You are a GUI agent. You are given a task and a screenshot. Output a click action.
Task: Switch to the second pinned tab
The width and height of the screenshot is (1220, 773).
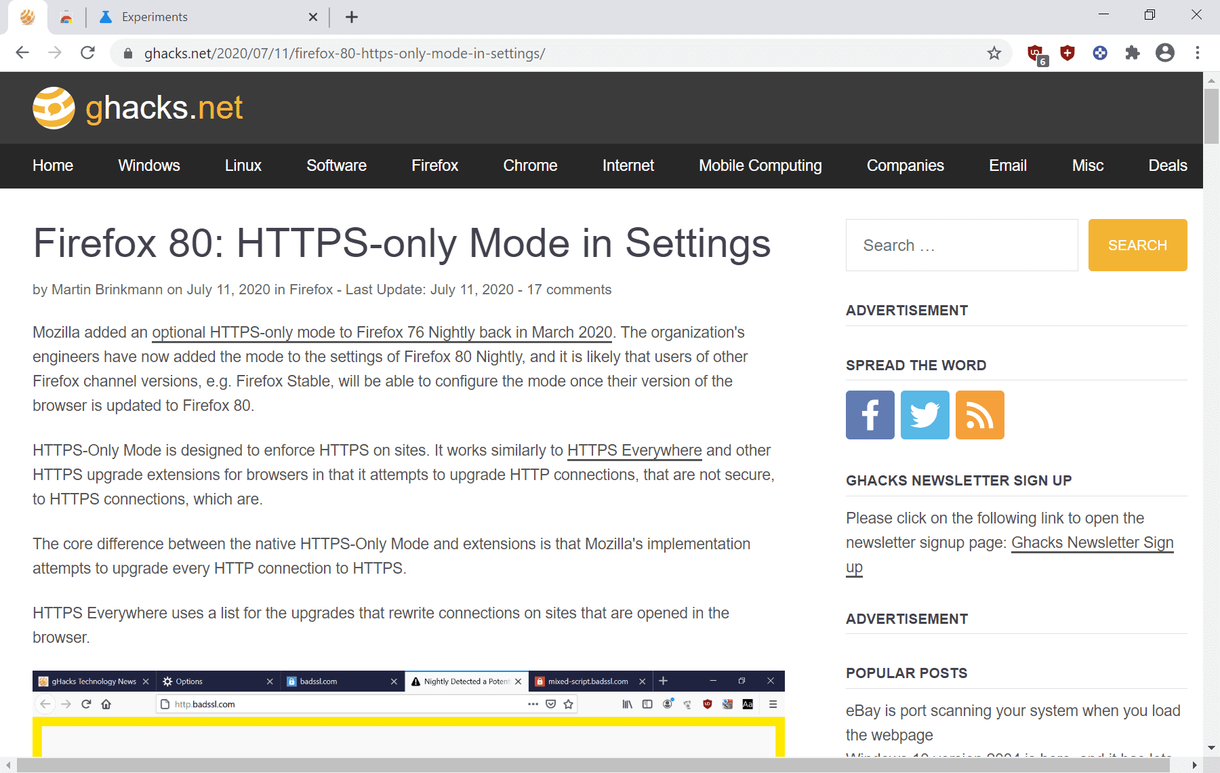(66, 17)
